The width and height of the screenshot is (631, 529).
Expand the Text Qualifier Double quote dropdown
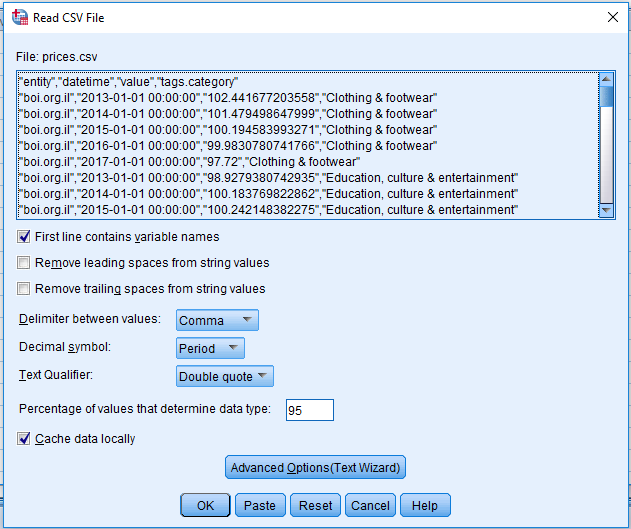pos(225,377)
